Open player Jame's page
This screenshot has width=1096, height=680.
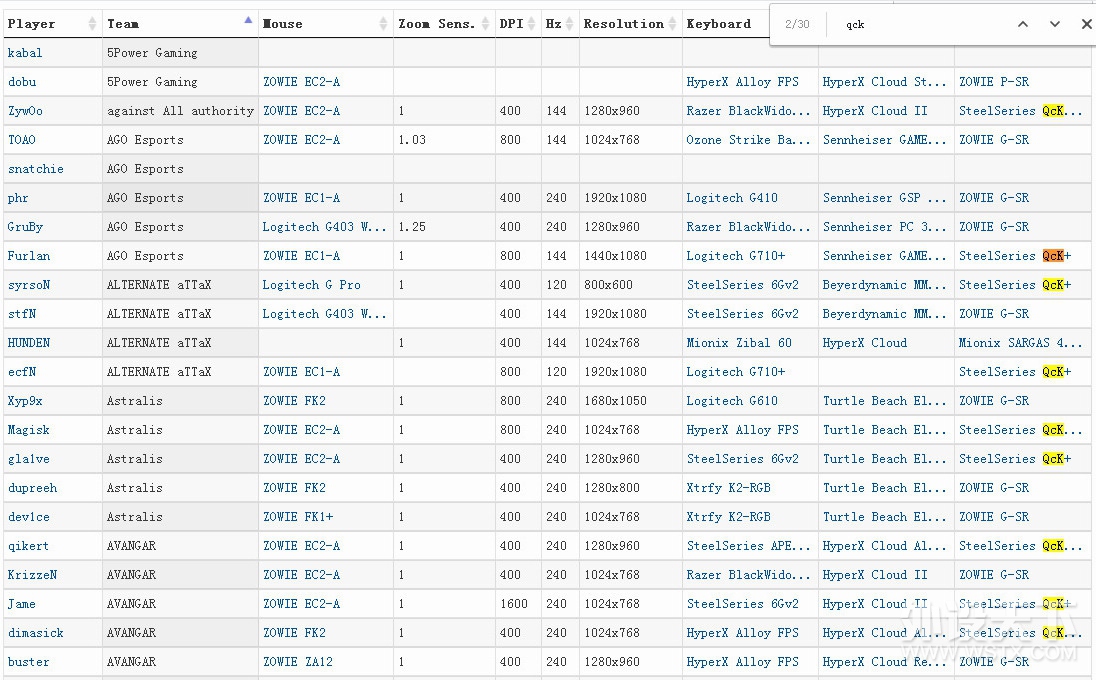coord(22,604)
